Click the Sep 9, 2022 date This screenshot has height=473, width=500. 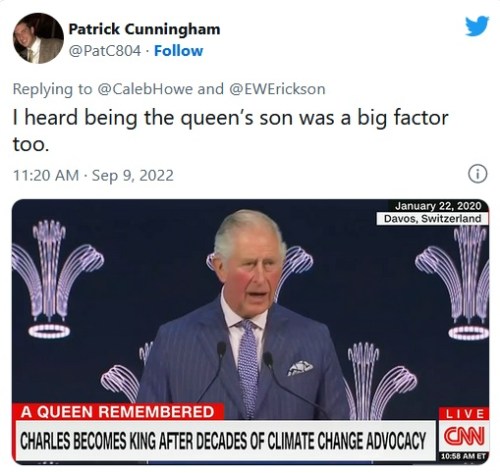tap(133, 175)
